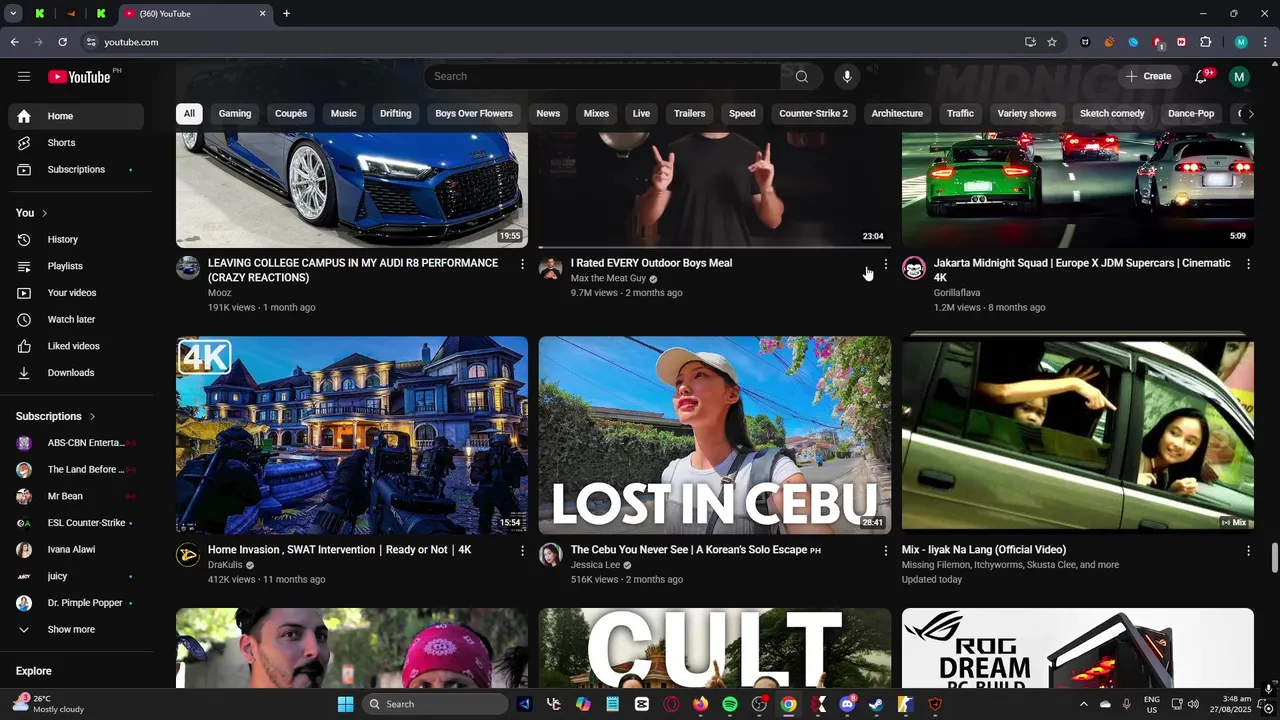Open the YouTube hamburger guide menu
Screen dimensions: 1280x720
tap(24, 77)
